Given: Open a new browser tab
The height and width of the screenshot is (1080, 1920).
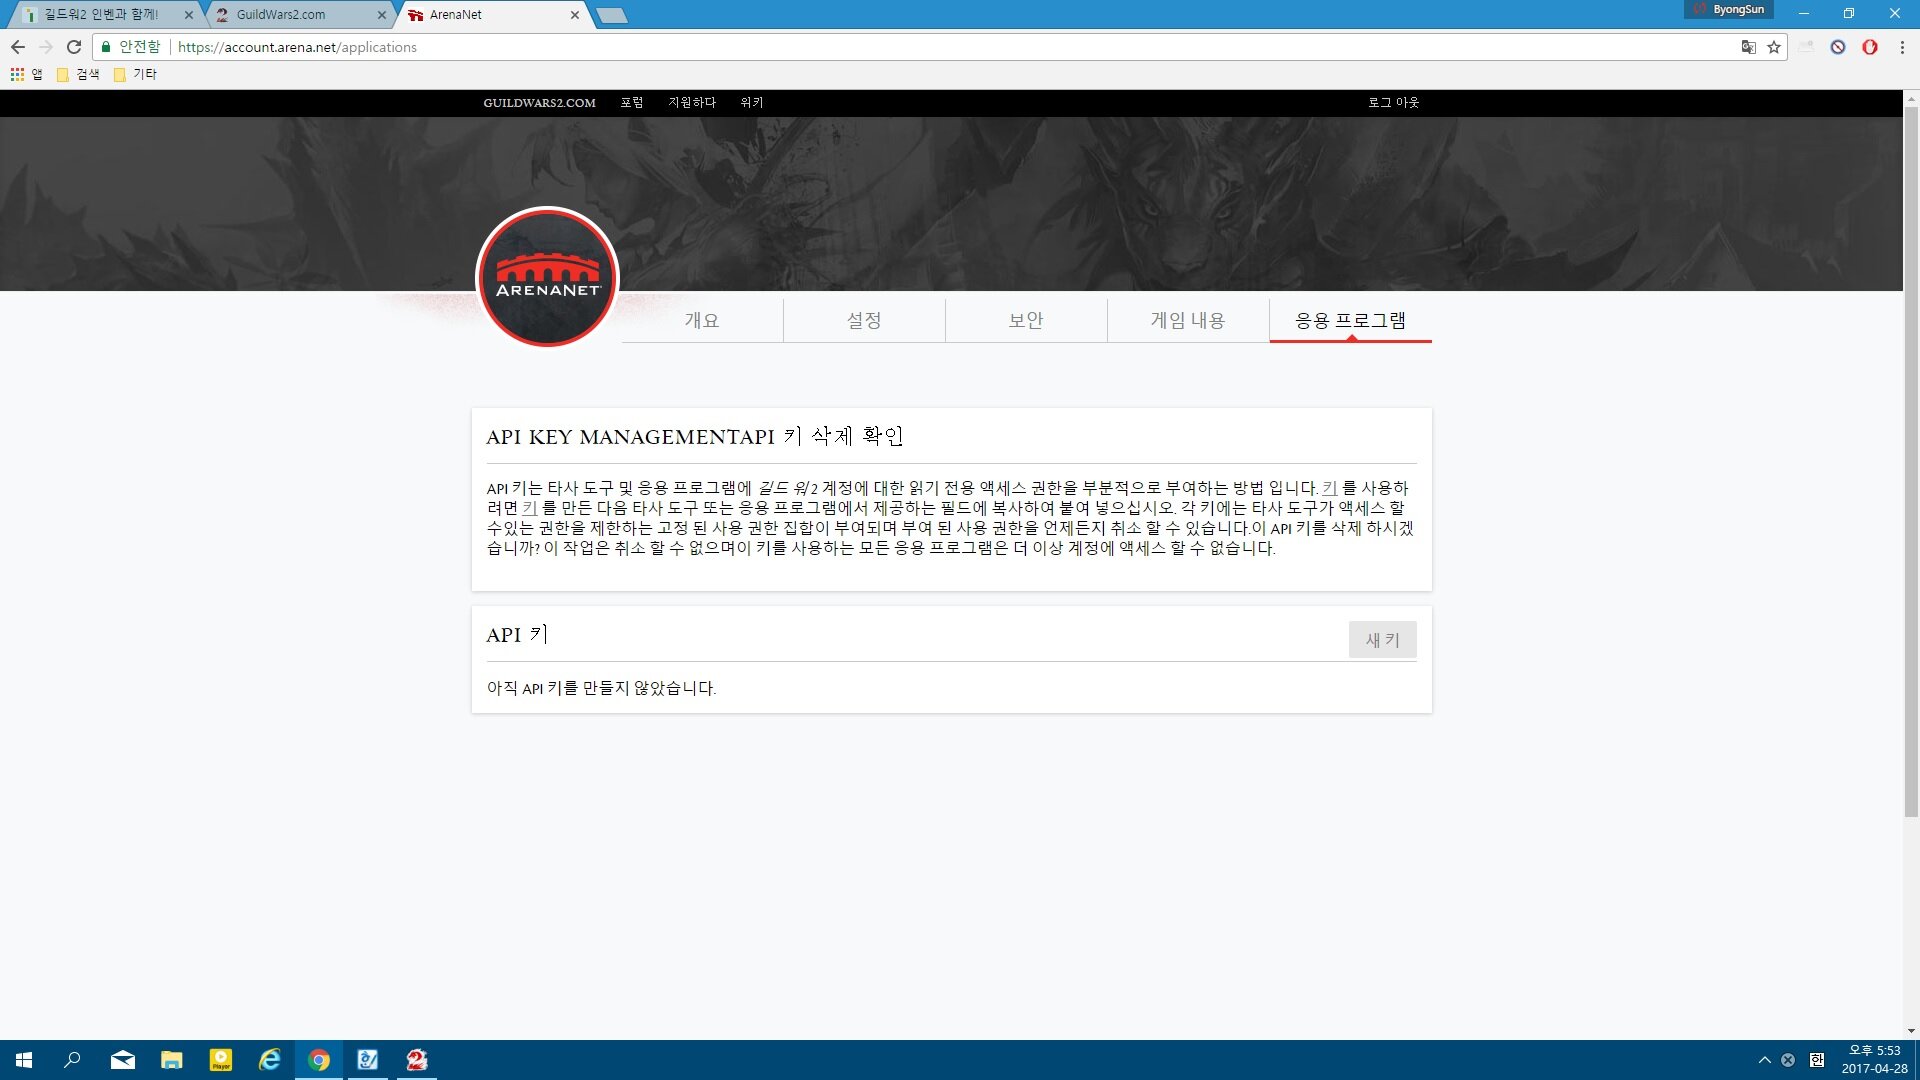Looking at the screenshot, I should (x=612, y=15).
